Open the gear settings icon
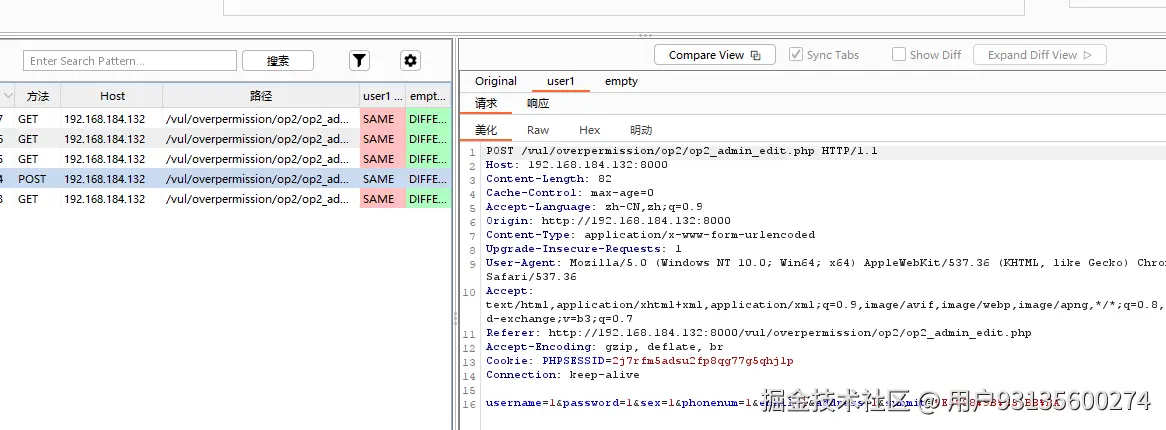 [x=410, y=61]
